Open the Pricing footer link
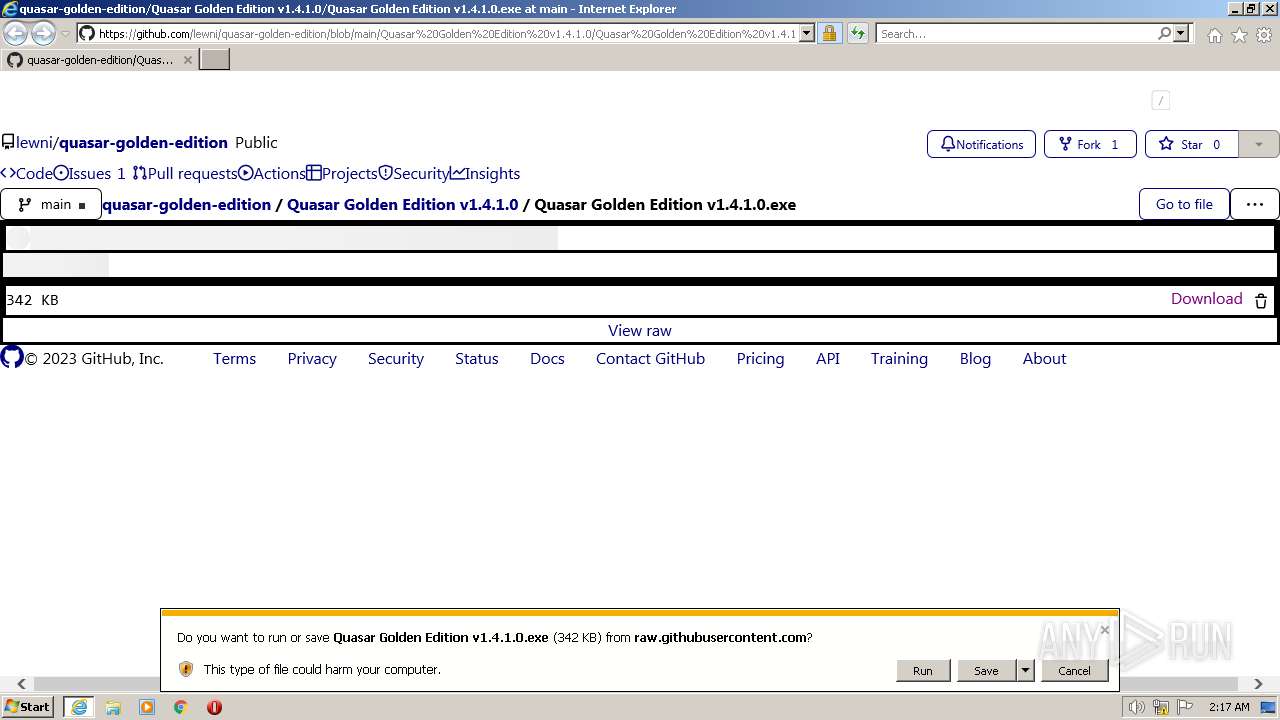This screenshot has width=1280, height=720. coord(760,358)
